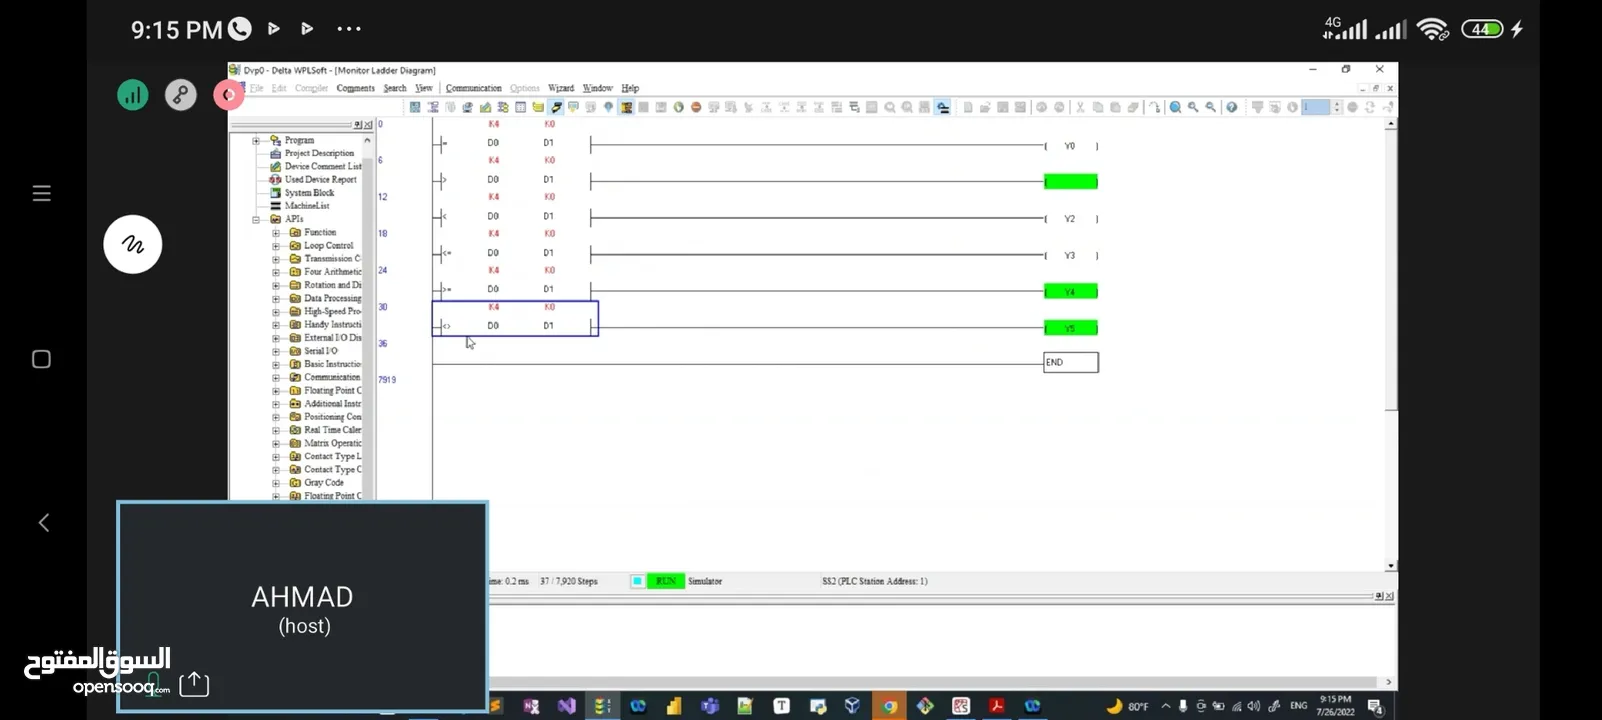Tap the grey key security icon
Image resolution: width=1602 pixels, height=720 pixels.
(x=181, y=95)
